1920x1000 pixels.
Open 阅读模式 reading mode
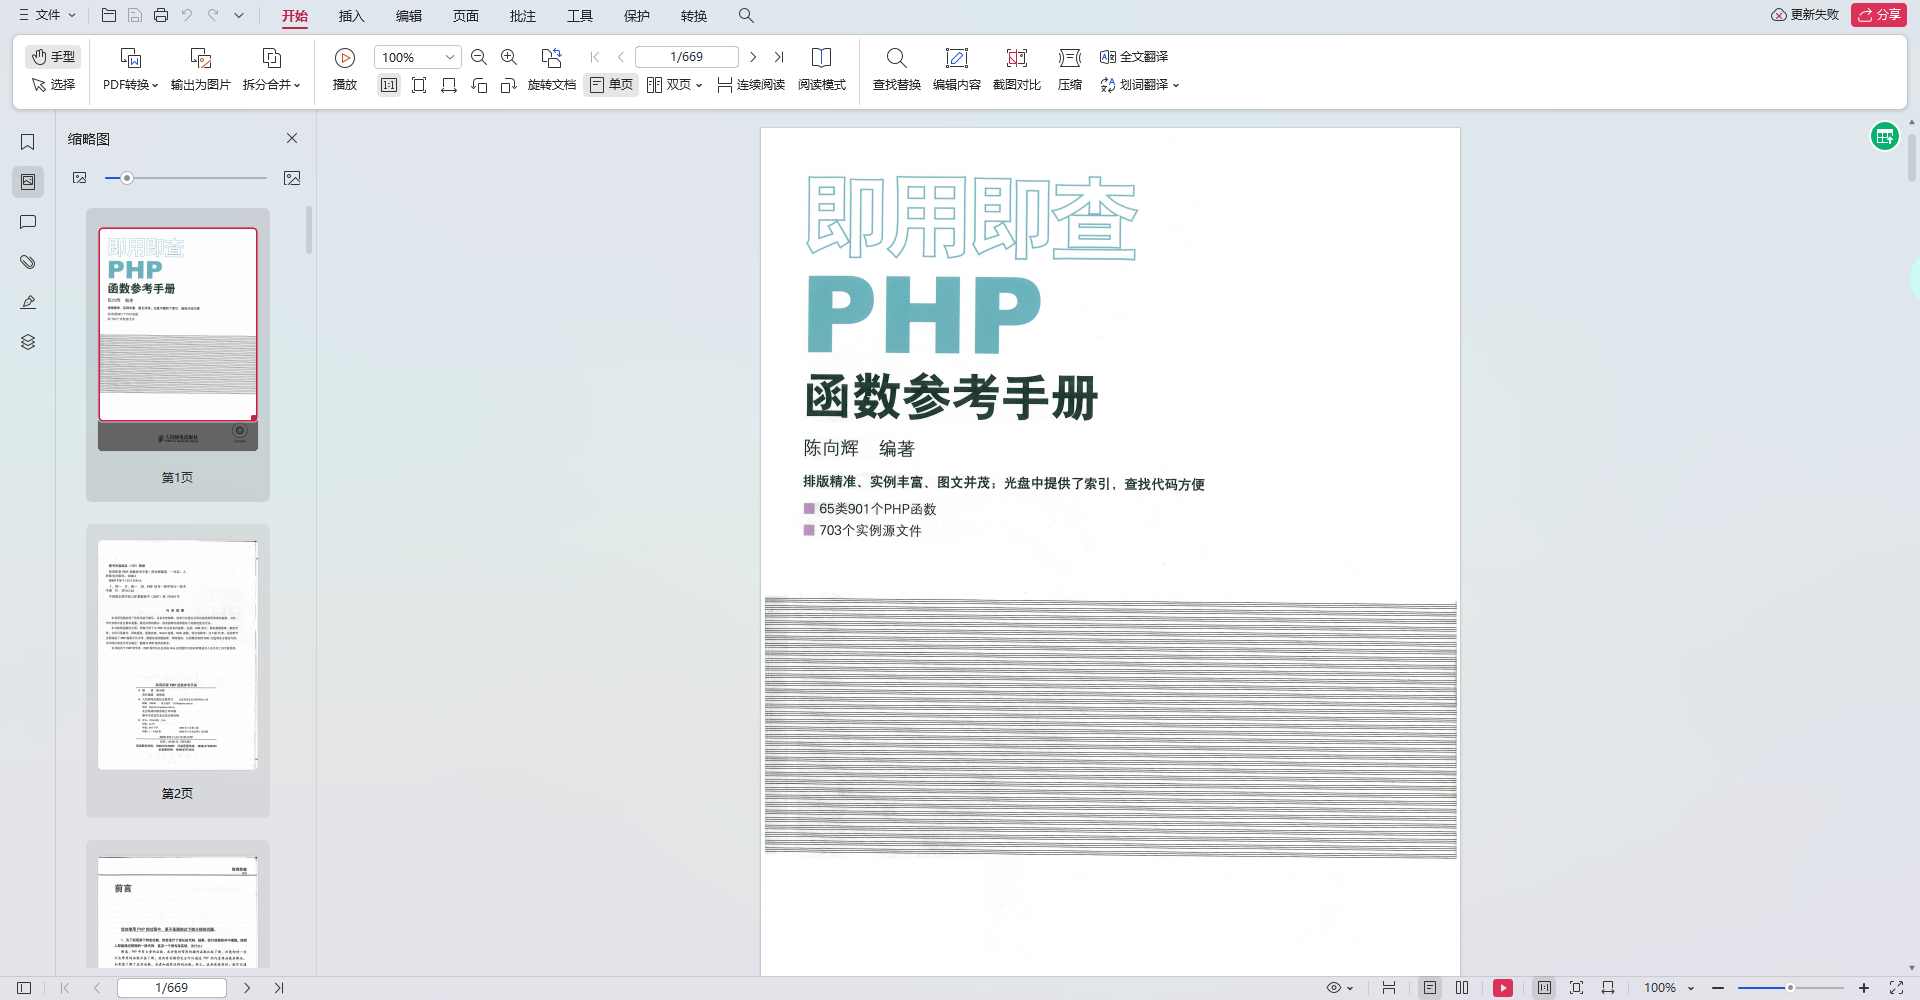[x=822, y=69]
